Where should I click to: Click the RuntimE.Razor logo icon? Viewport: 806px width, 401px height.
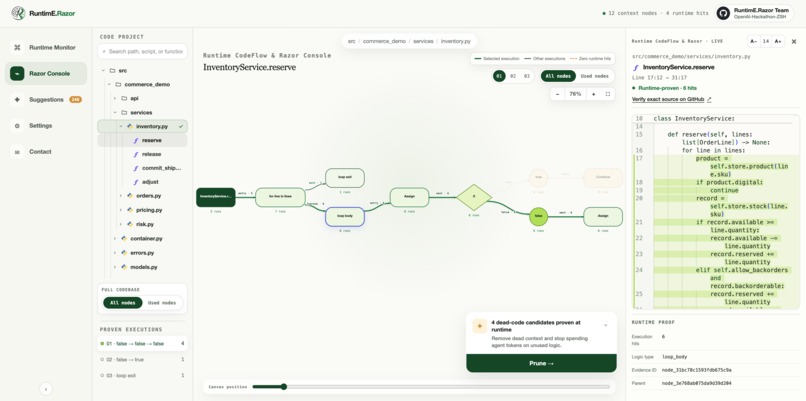(x=18, y=13)
